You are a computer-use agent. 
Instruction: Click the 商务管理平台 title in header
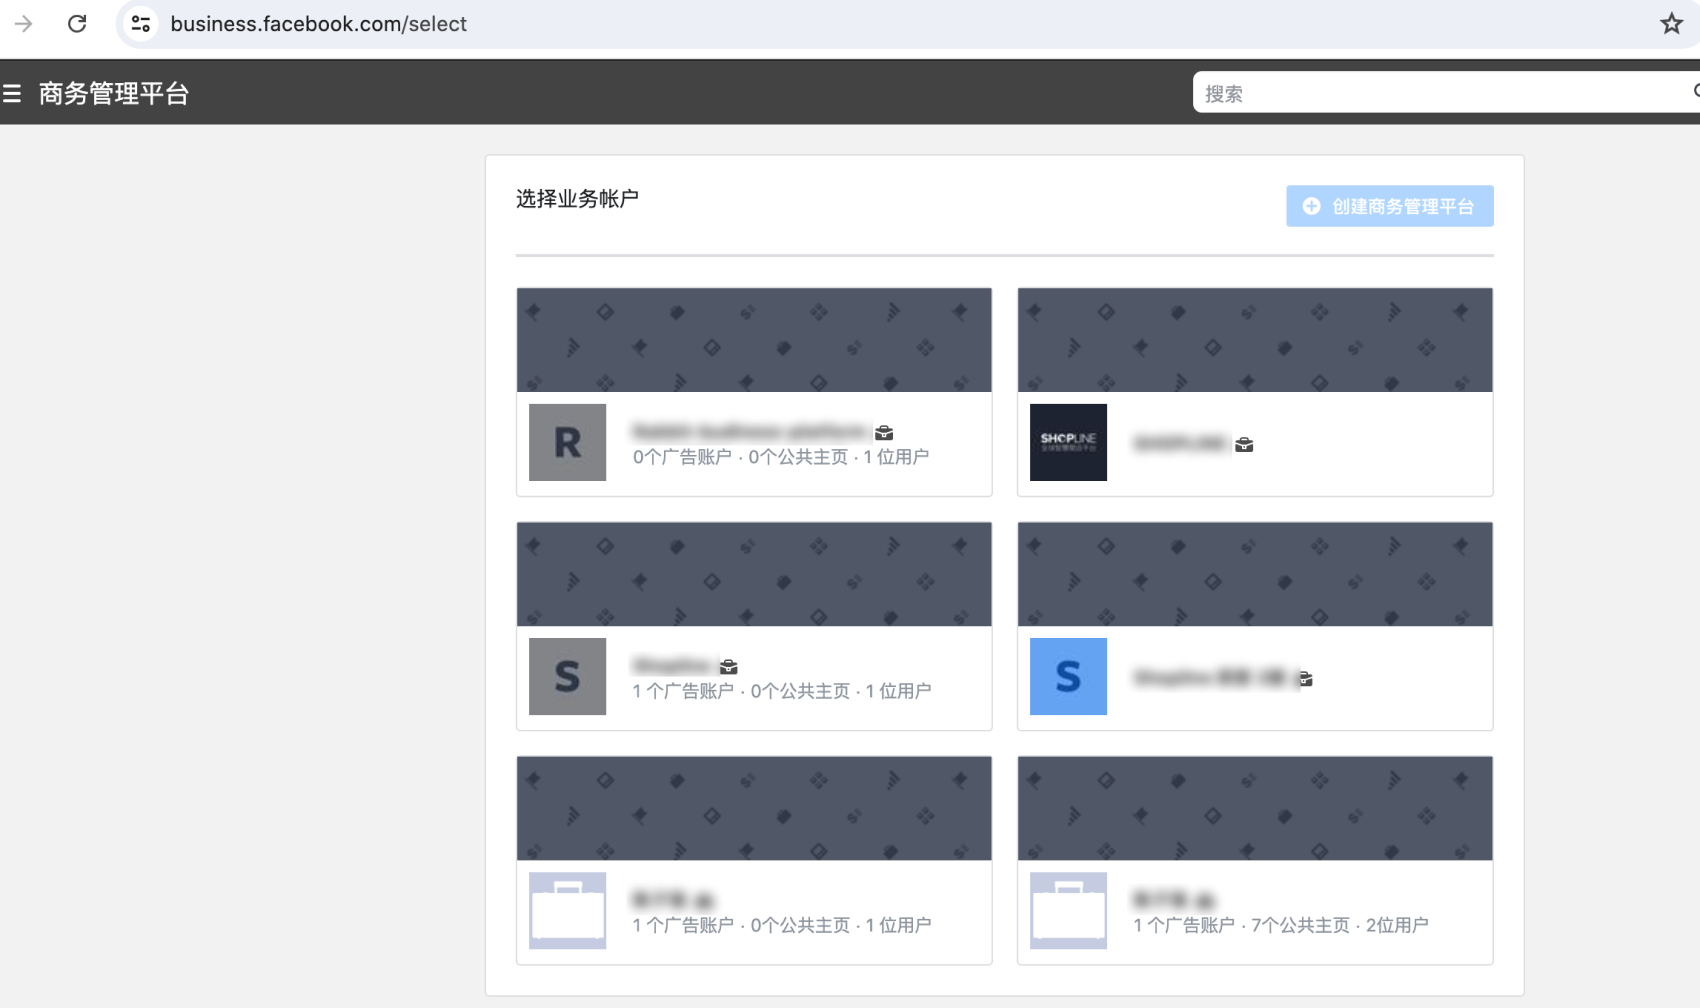114,94
